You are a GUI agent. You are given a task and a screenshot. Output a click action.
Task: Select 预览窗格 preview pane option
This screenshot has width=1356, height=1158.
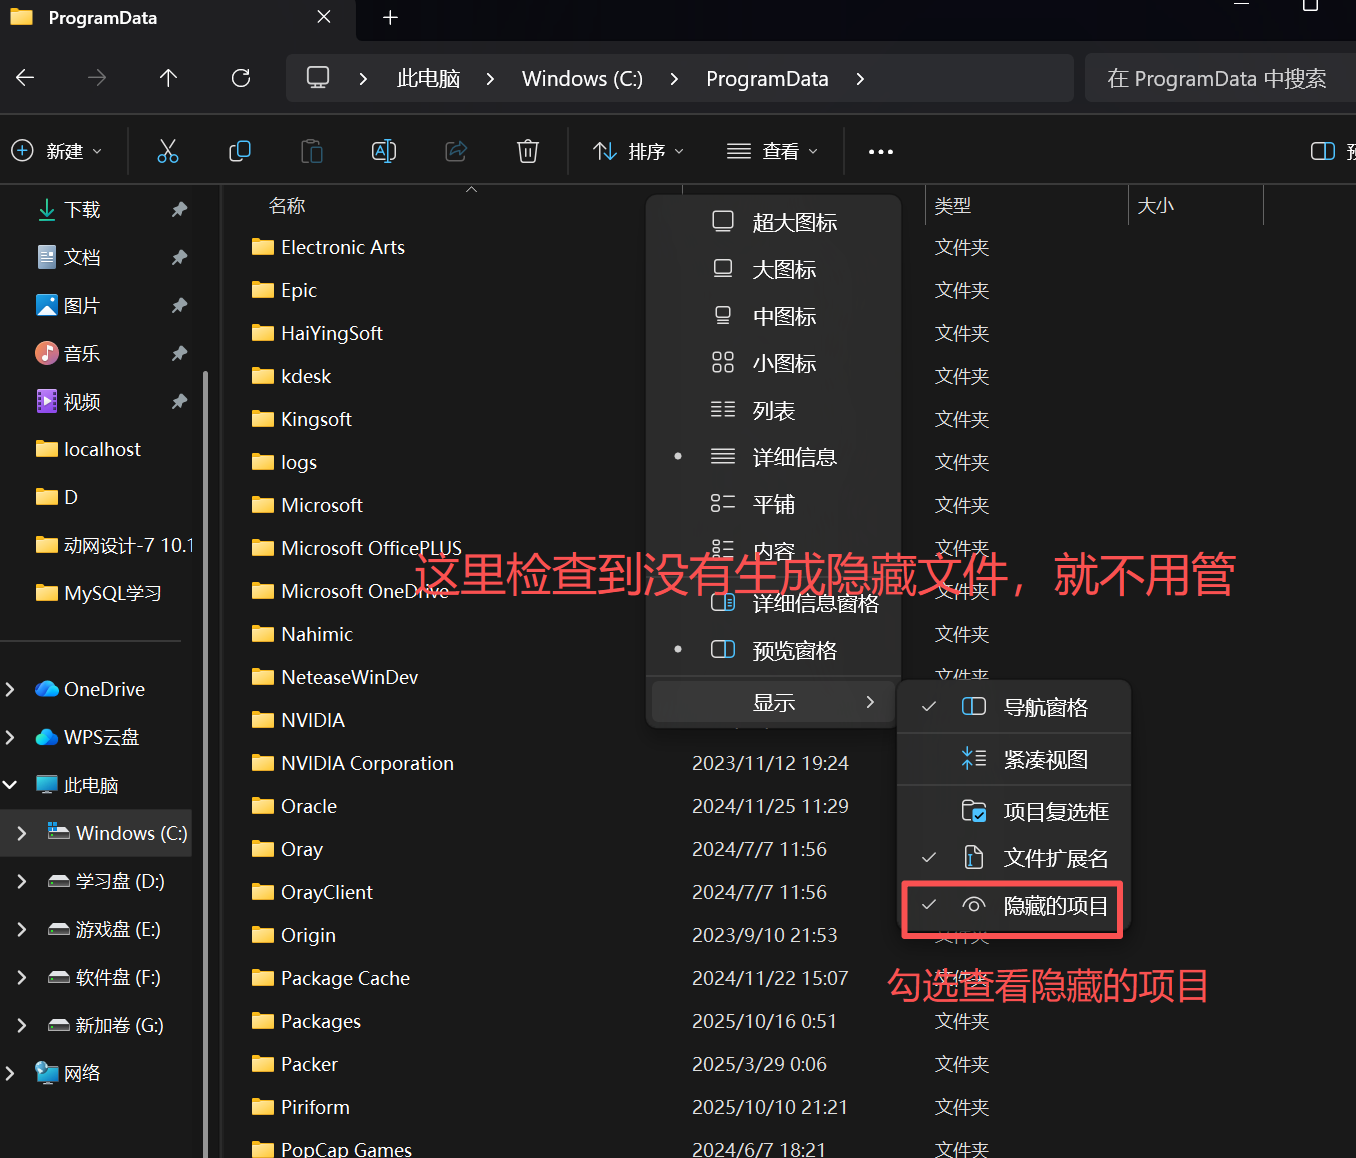774,650
